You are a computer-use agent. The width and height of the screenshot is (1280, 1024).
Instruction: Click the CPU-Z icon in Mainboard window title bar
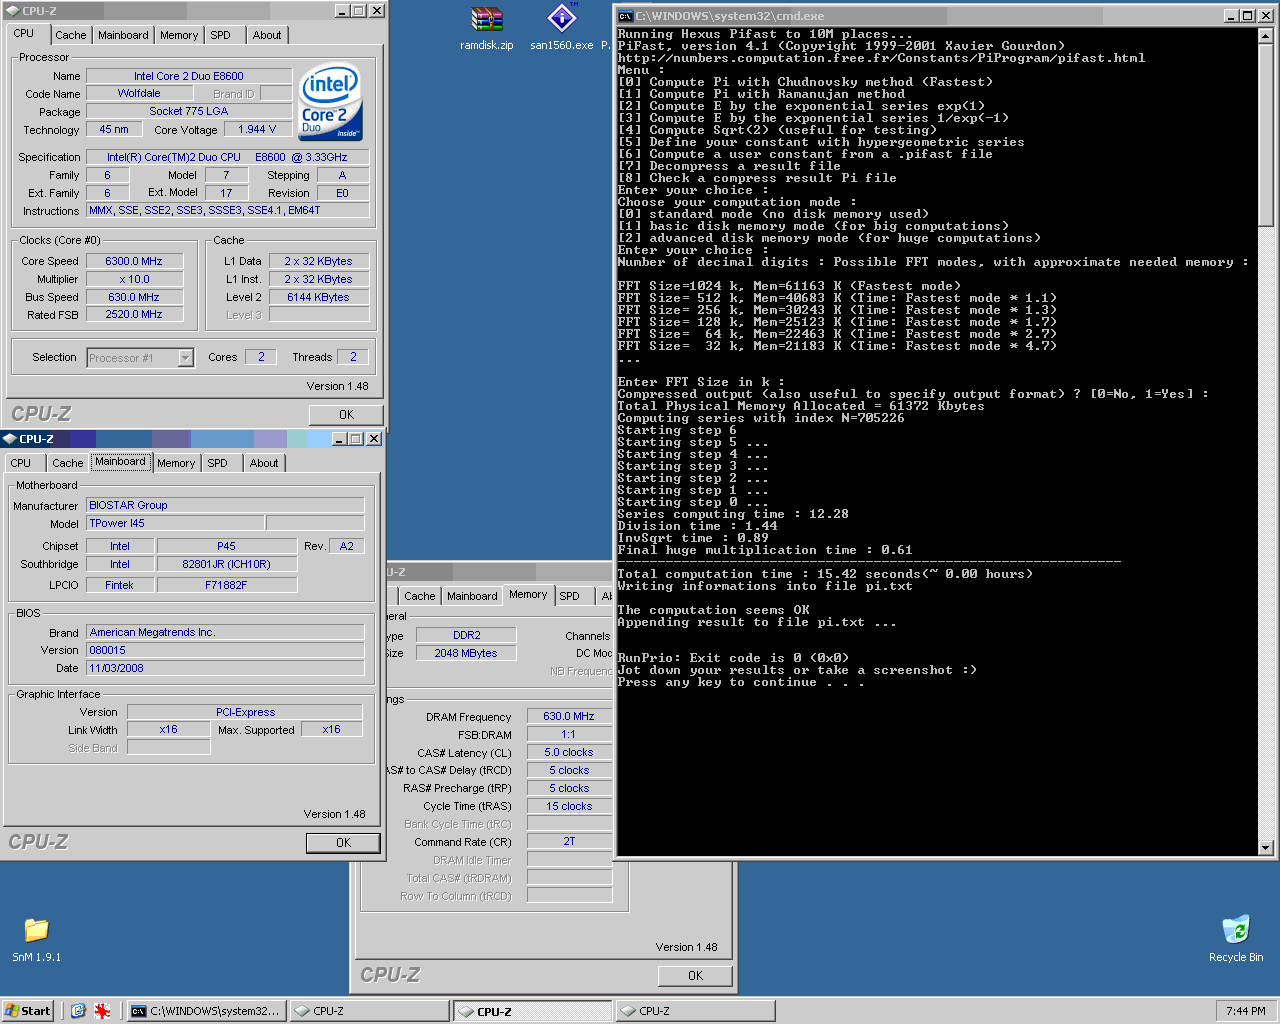[10, 439]
